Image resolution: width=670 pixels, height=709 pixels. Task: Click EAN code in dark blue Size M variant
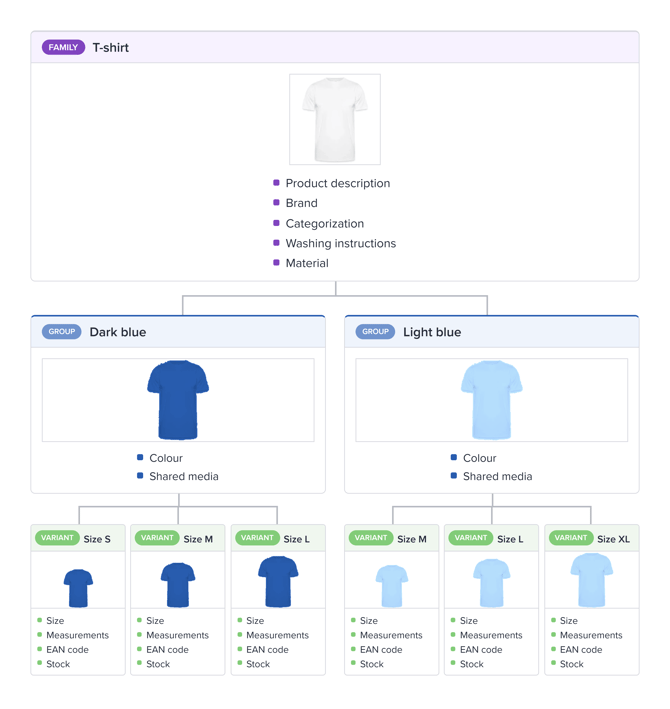pos(167,650)
